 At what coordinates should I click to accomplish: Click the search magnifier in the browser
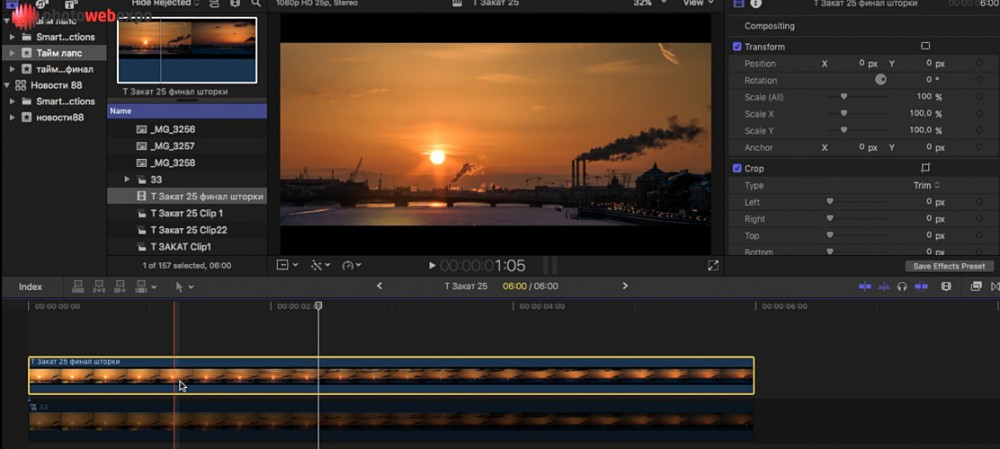[256, 4]
